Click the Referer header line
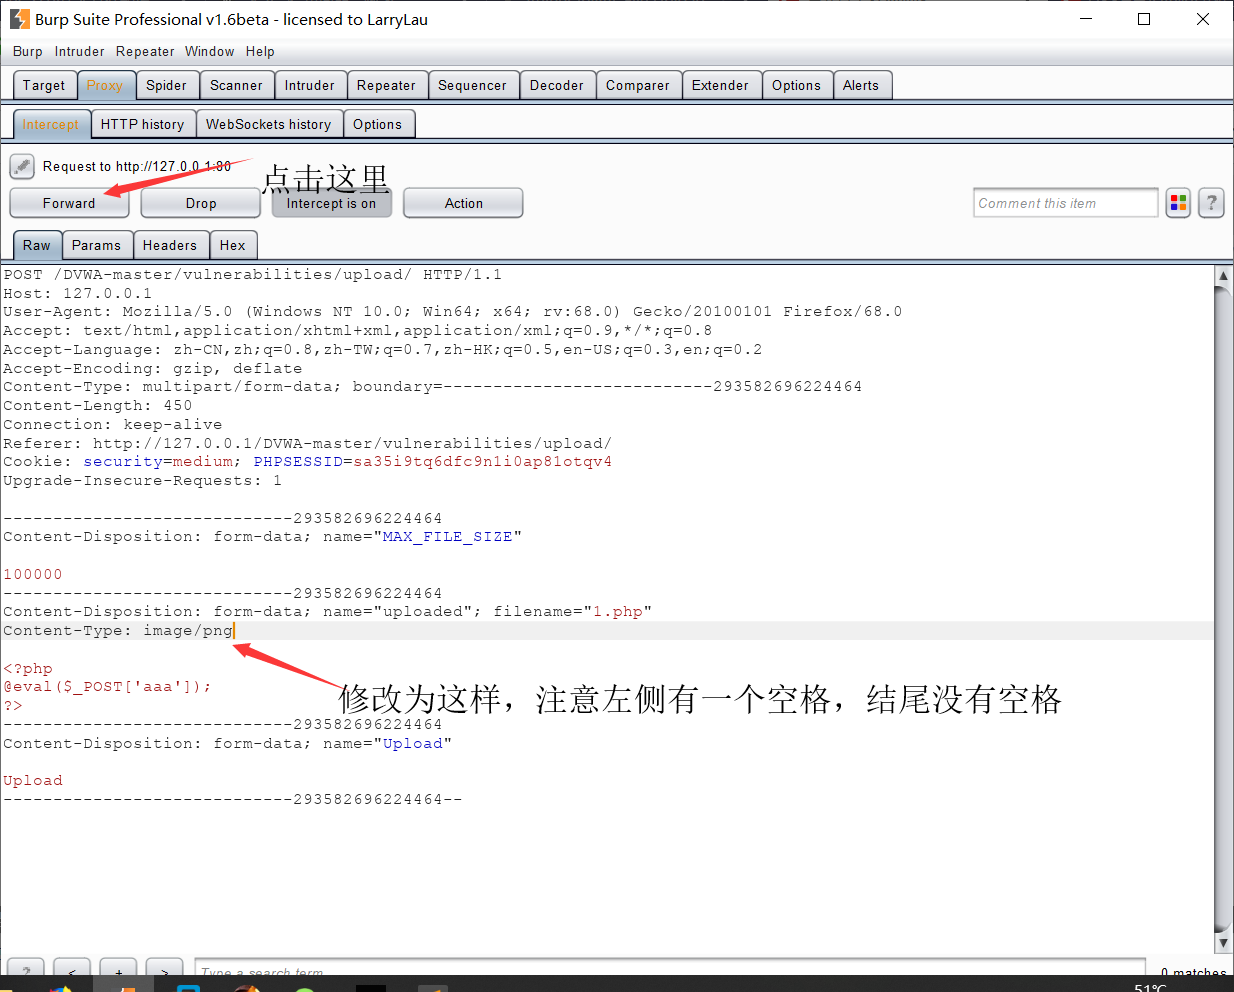The height and width of the screenshot is (992, 1234). click(307, 443)
